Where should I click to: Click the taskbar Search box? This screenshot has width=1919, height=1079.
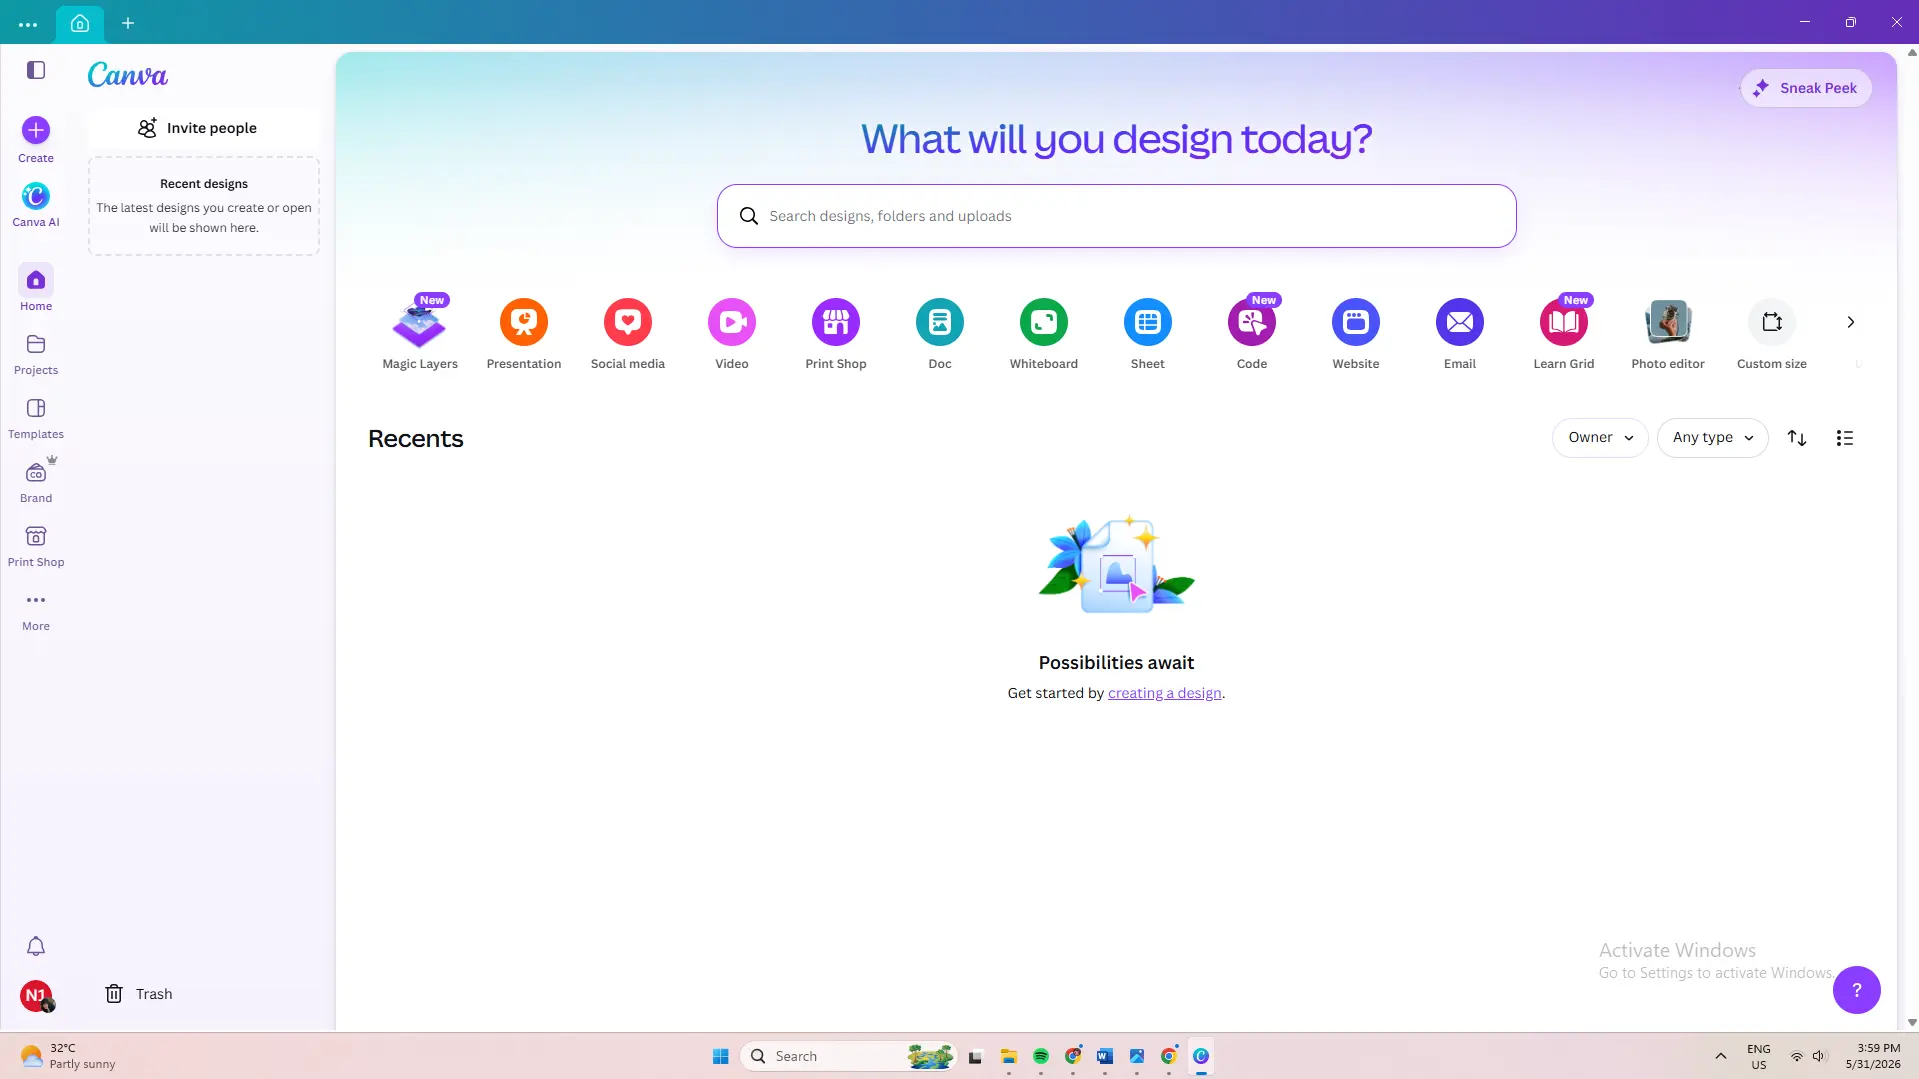point(848,1056)
